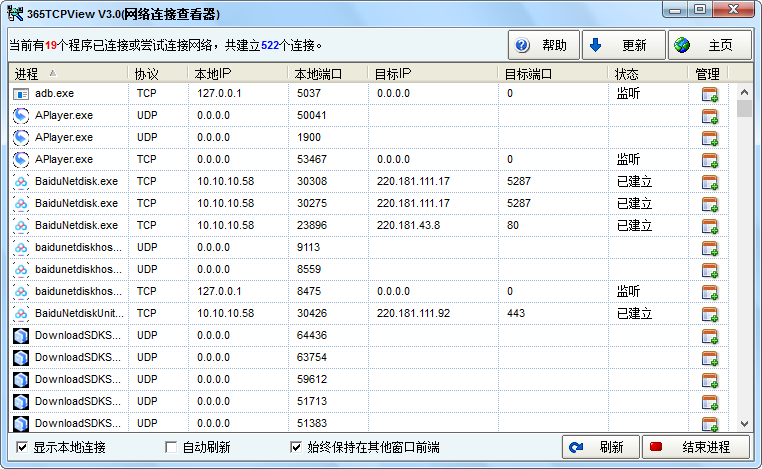Sort by the 状态 column header
This screenshot has width=762, height=469.
[648, 74]
